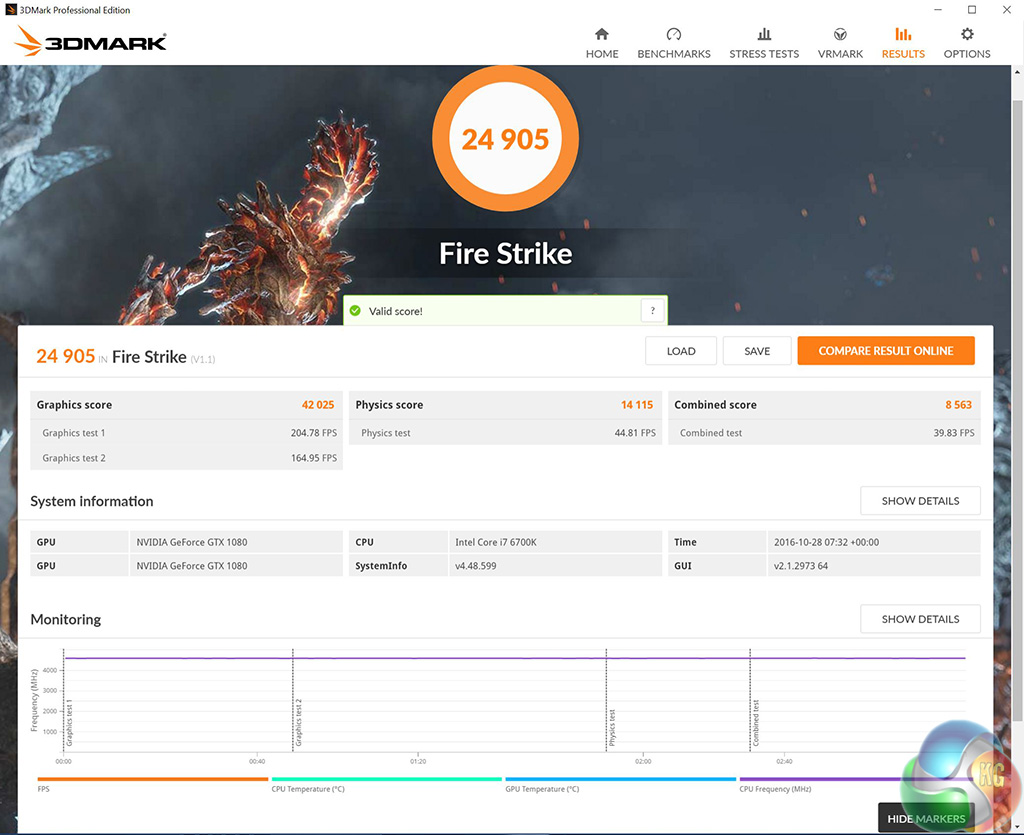Viewport: 1024px width, 835px height.
Task: Click the Physics test 44.81 FPS value
Action: tap(635, 433)
